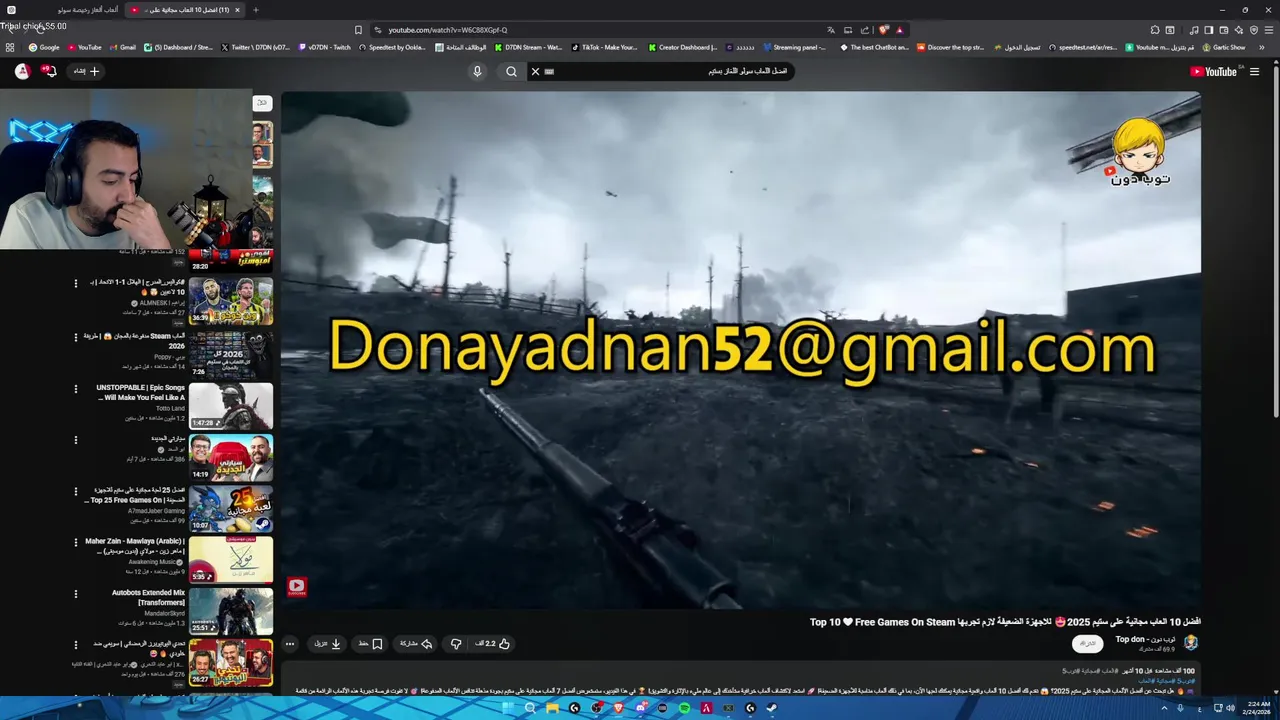Viewport: 1280px width, 720px height.
Task: Open the Creator Dashboard bookmark
Action: pyautogui.click(x=683, y=47)
